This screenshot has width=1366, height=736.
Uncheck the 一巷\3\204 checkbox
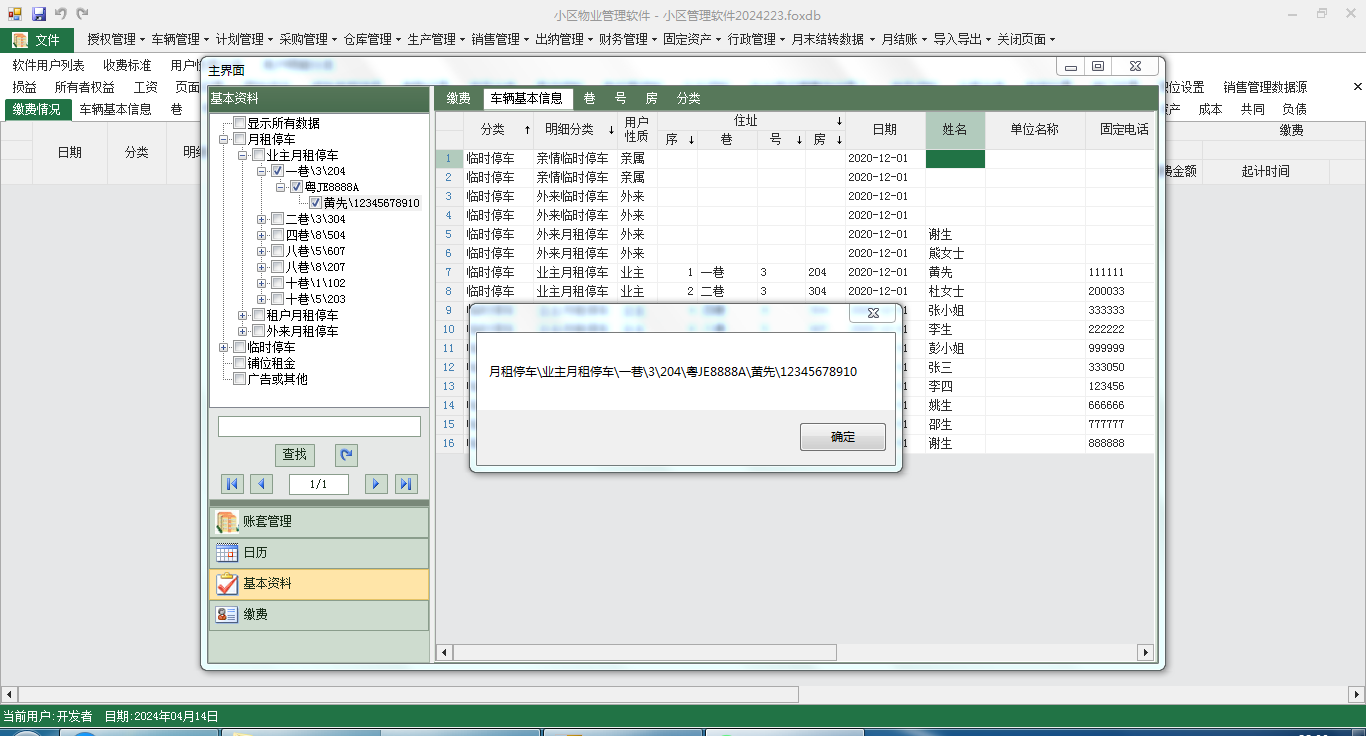pyautogui.click(x=277, y=171)
